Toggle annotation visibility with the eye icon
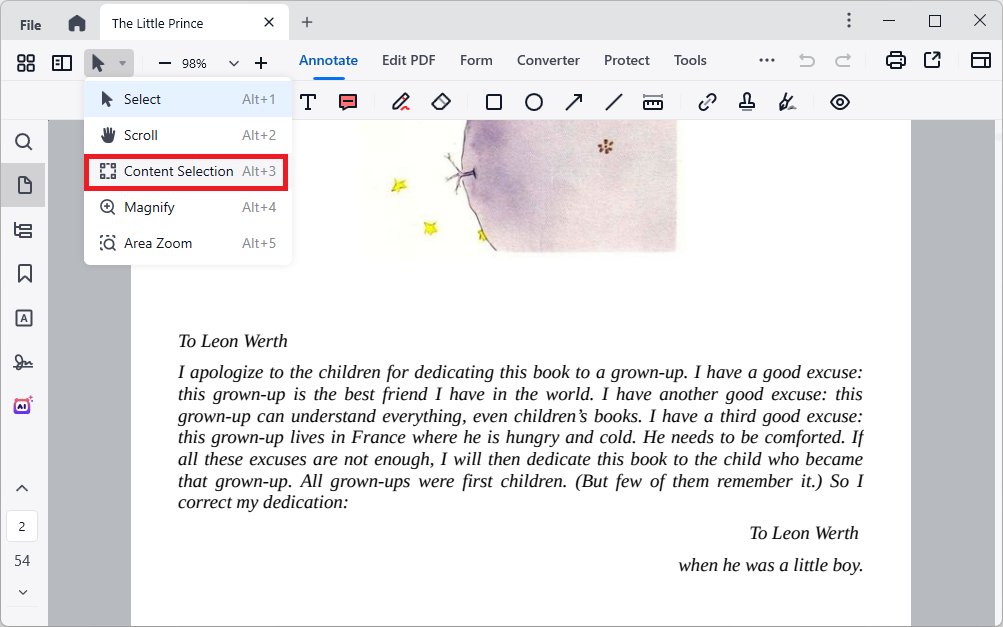This screenshot has width=1003, height=627. click(839, 101)
